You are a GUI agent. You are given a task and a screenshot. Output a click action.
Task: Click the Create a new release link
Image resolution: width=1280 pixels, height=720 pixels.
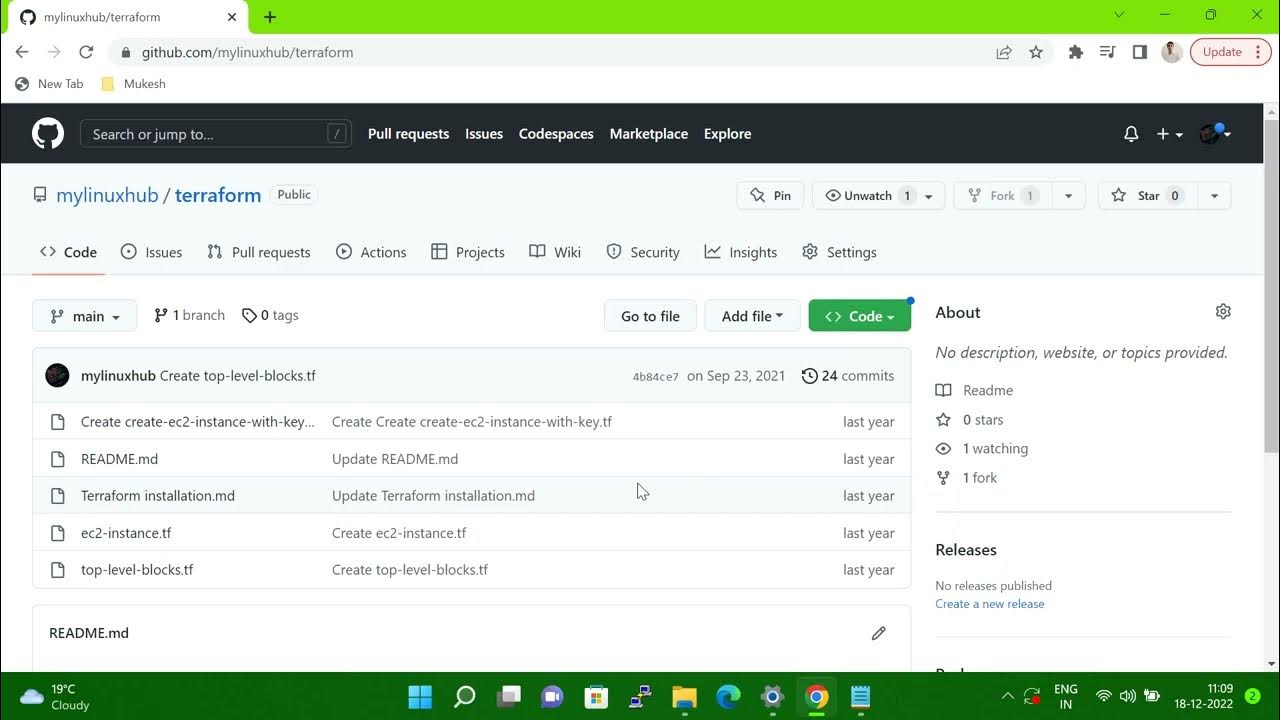[x=990, y=604]
